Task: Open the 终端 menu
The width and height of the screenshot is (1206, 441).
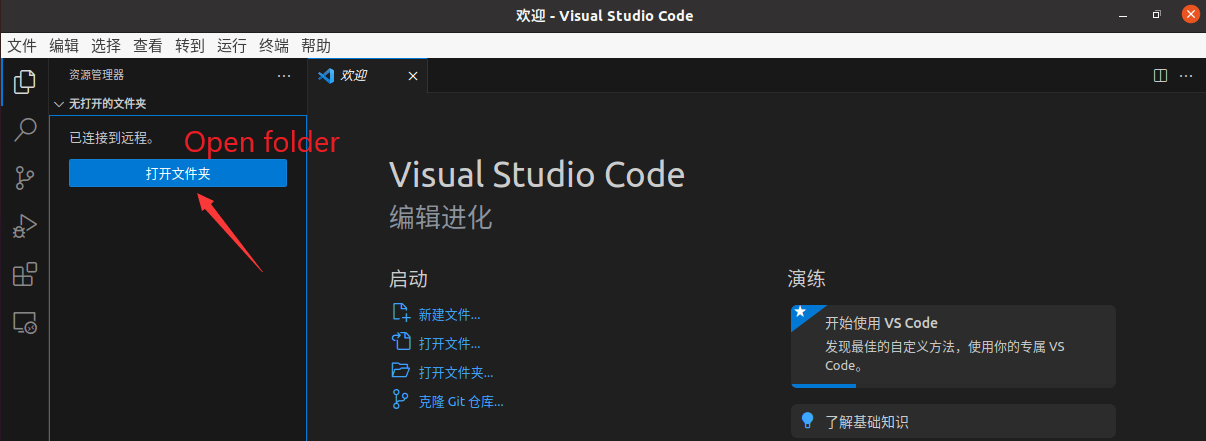Action: pos(274,45)
